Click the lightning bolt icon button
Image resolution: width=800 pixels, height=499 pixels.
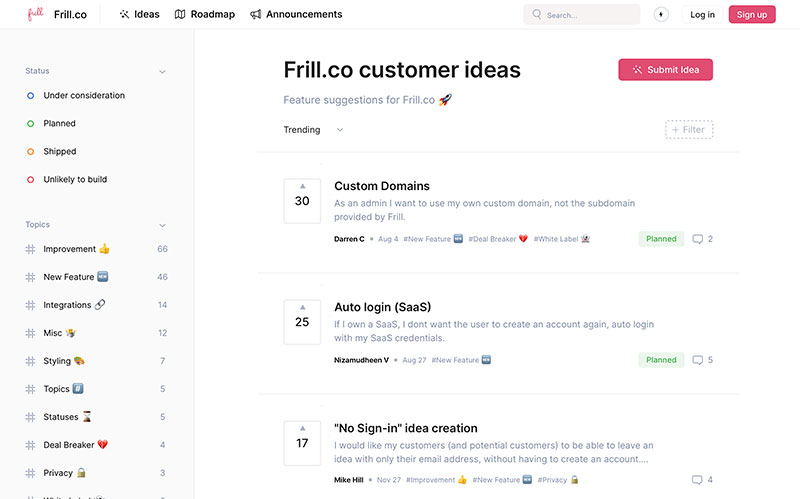(661, 14)
